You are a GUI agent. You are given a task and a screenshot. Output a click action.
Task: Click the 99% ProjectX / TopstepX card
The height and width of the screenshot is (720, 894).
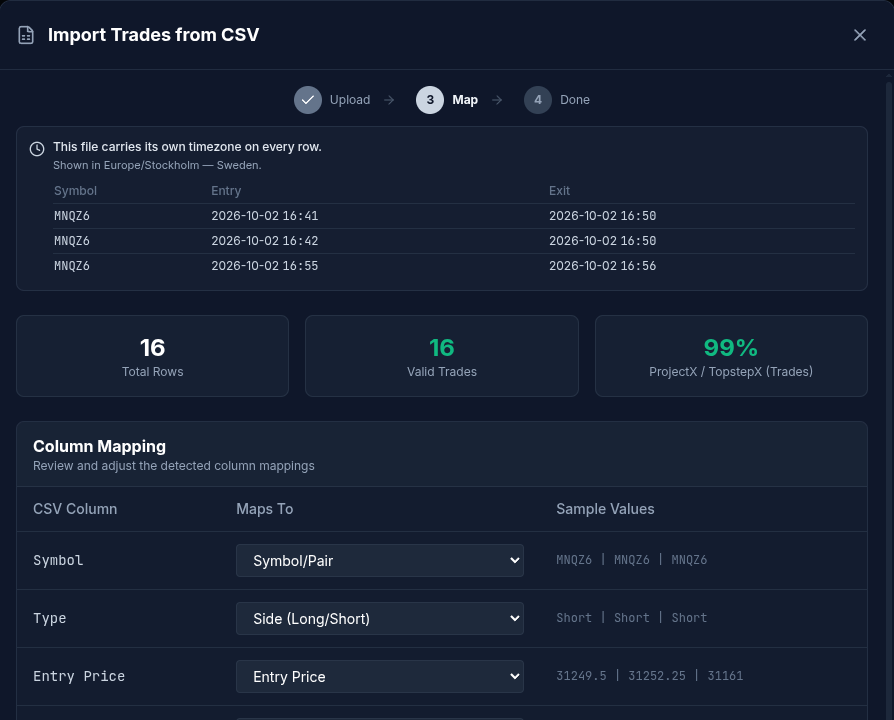click(731, 356)
